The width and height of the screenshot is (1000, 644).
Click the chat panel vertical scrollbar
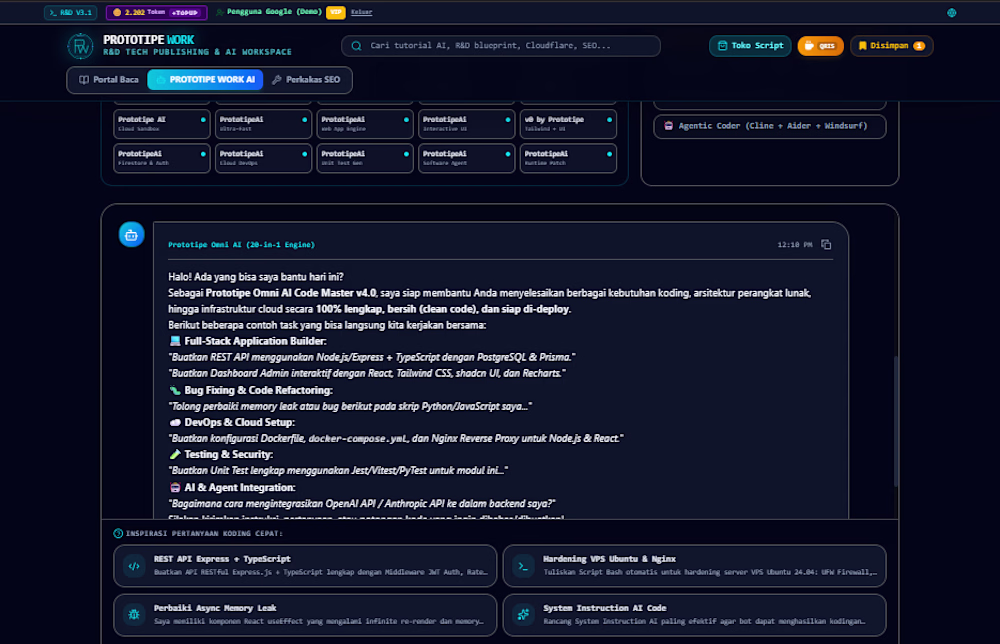[895, 421]
